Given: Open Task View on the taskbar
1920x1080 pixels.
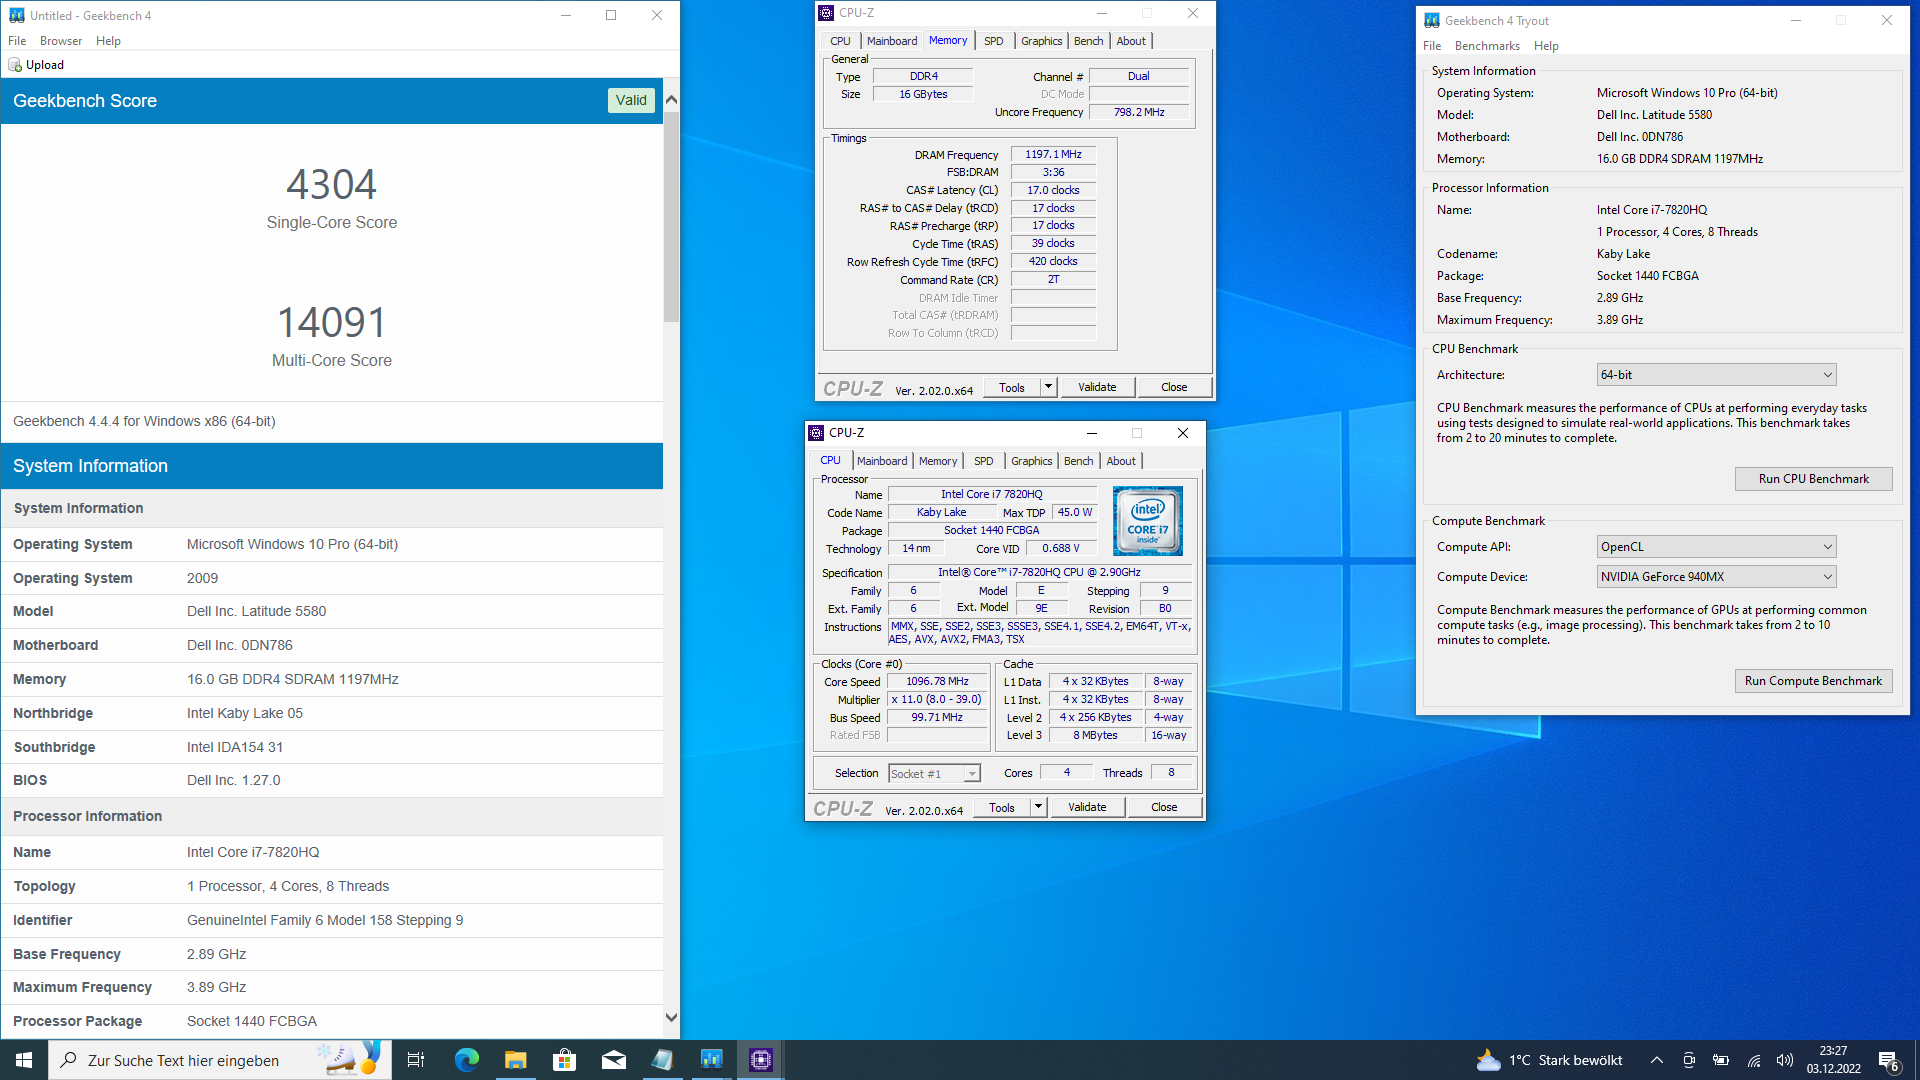Looking at the screenshot, I should (x=416, y=1060).
